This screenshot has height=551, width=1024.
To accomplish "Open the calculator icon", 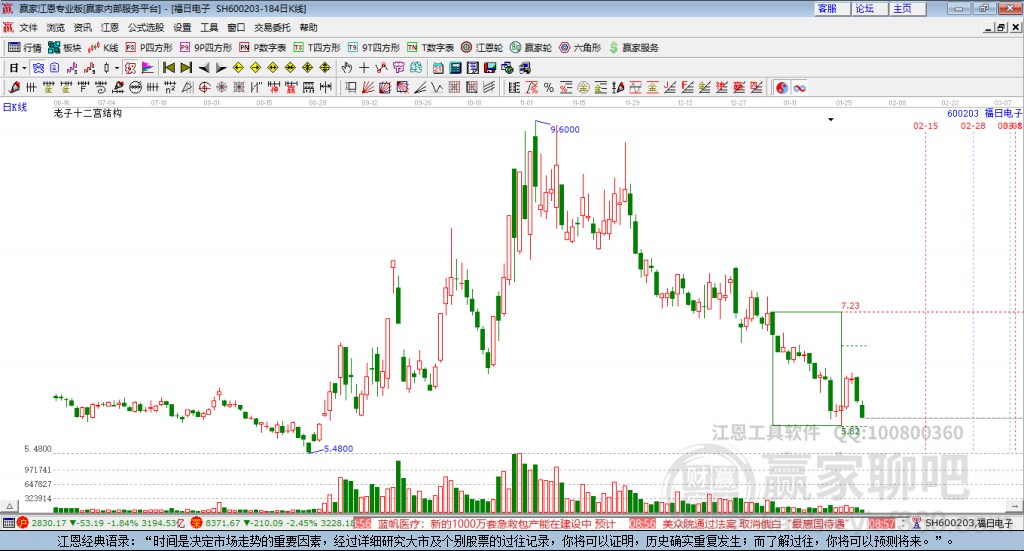I will [455, 68].
